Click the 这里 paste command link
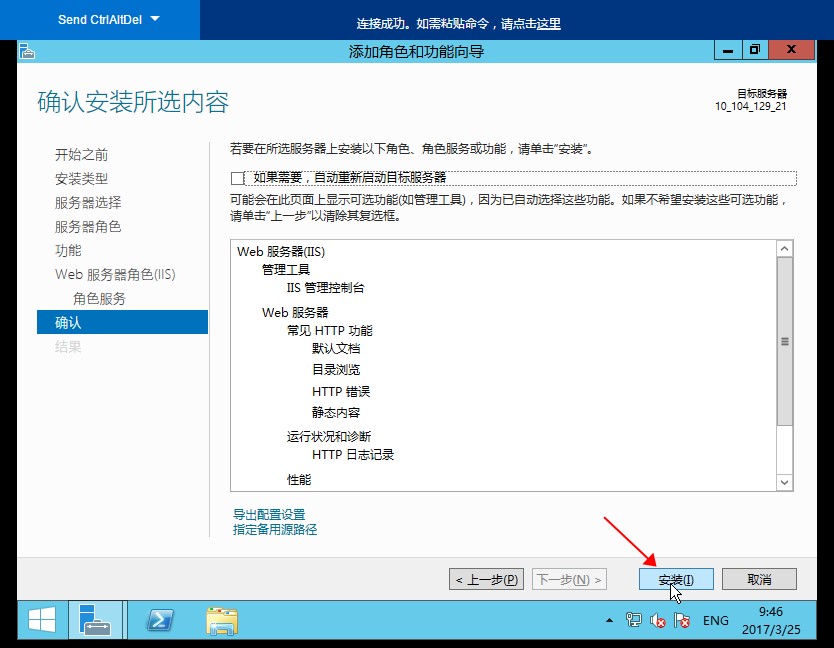Image resolution: width=834 pixels, height=648 pixels. [x=548, y=24]
